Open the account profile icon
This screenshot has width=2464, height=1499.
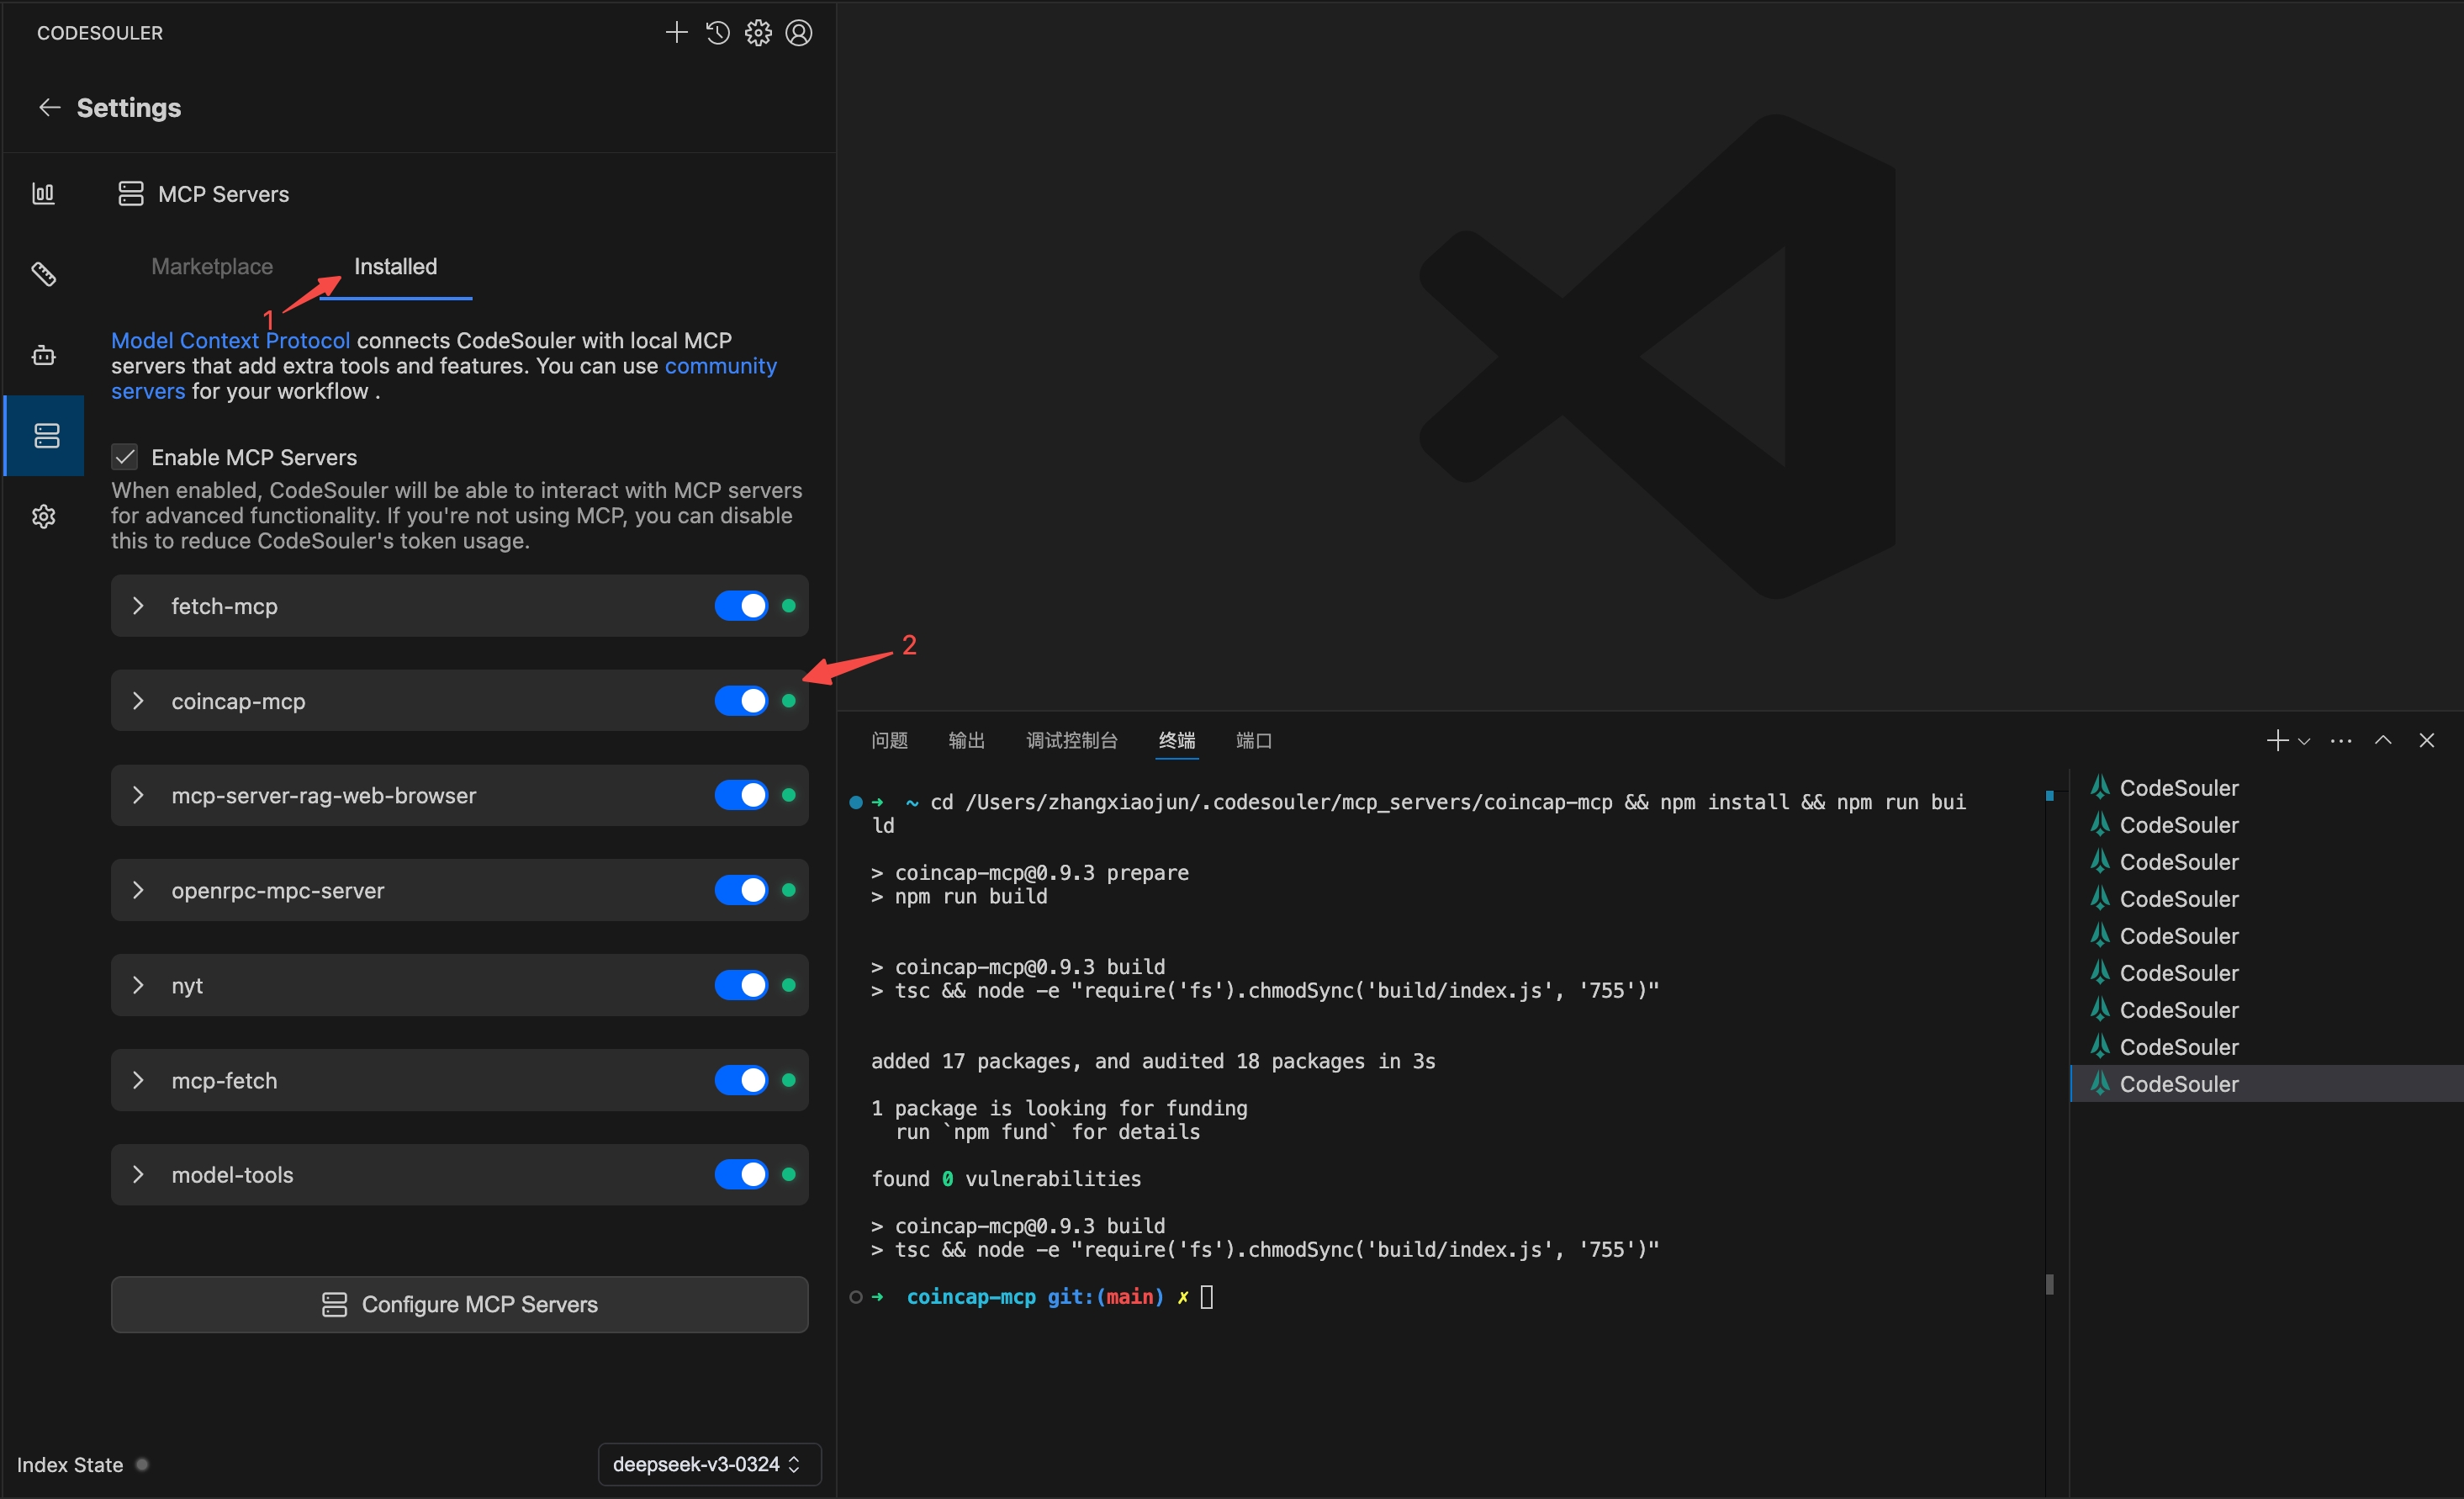[x=799, y=32]
